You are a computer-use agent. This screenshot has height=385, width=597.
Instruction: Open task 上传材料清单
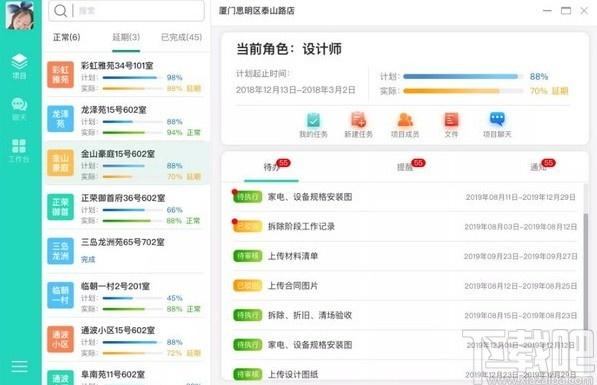coord(293,256)
